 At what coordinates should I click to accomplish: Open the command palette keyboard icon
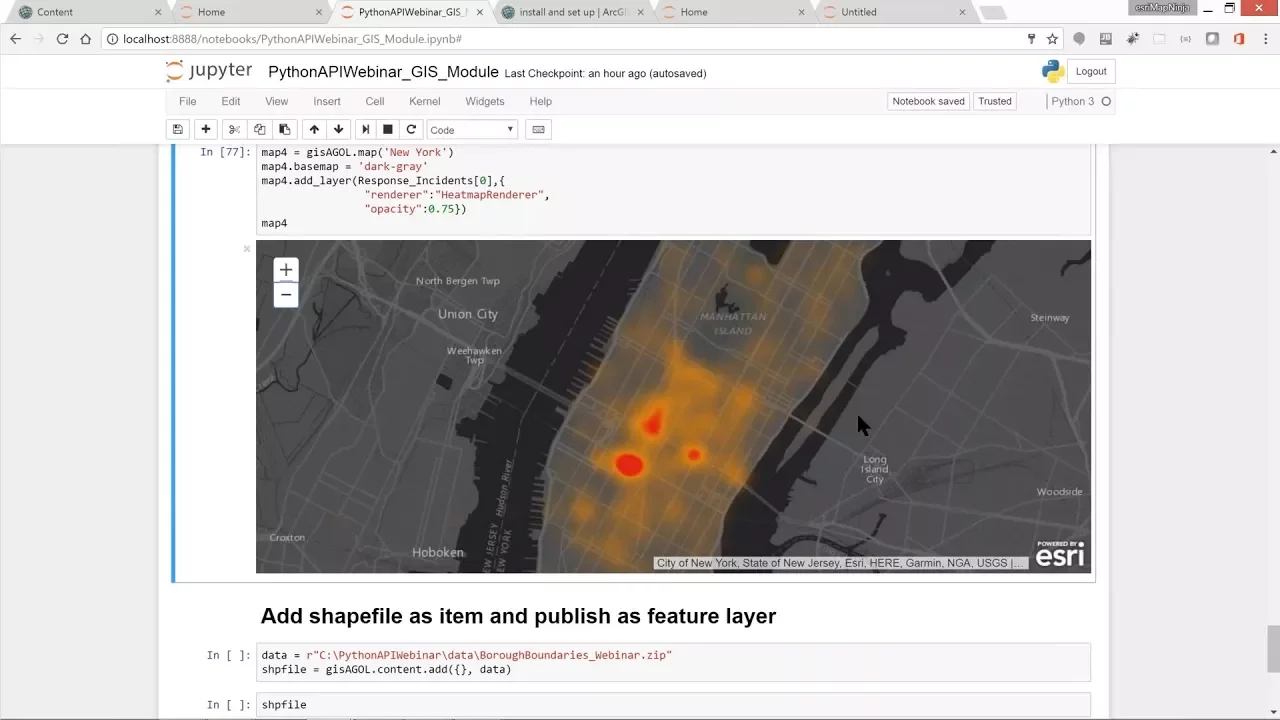coord(538,129)
